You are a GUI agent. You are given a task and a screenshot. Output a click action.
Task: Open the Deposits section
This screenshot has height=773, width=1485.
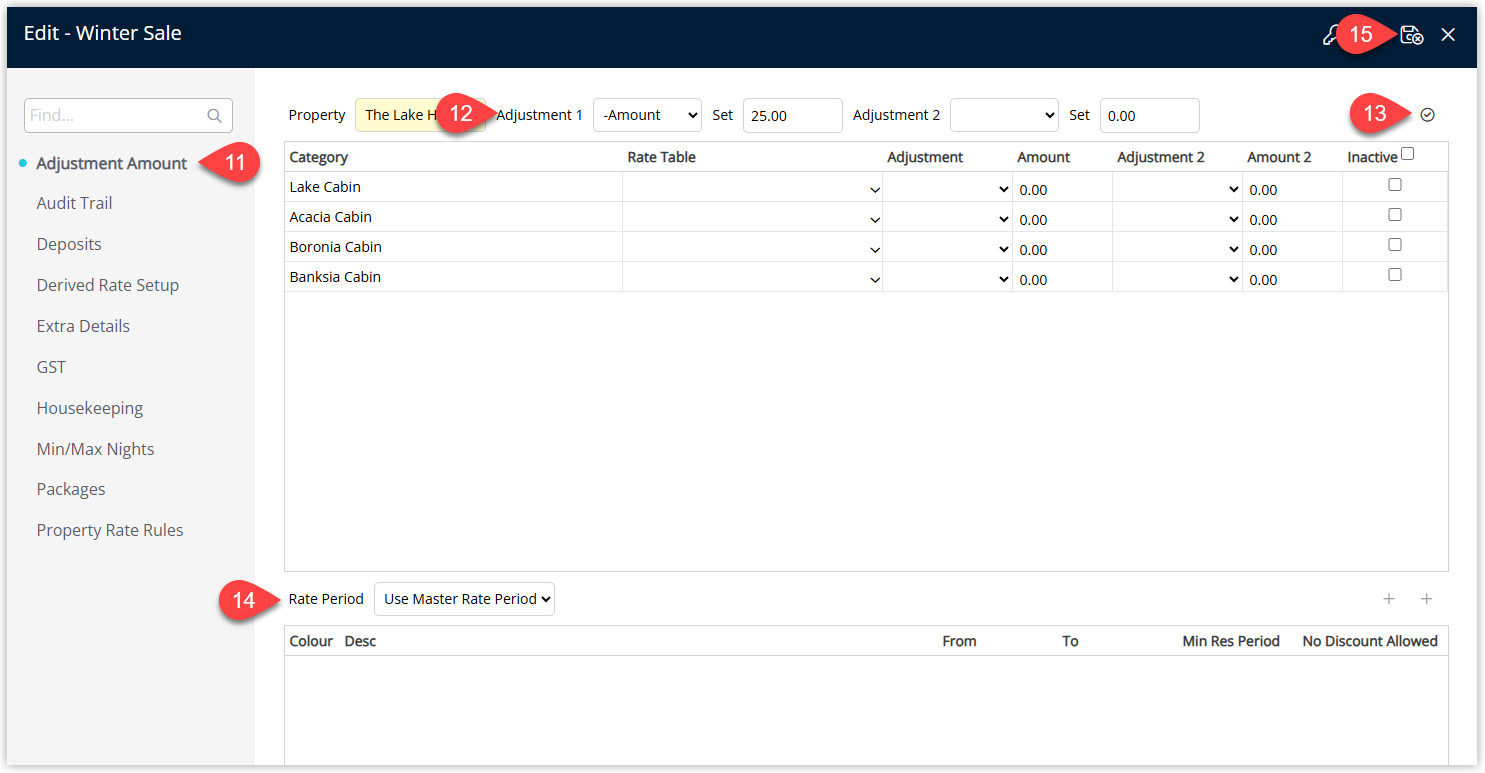coord(69,244)
